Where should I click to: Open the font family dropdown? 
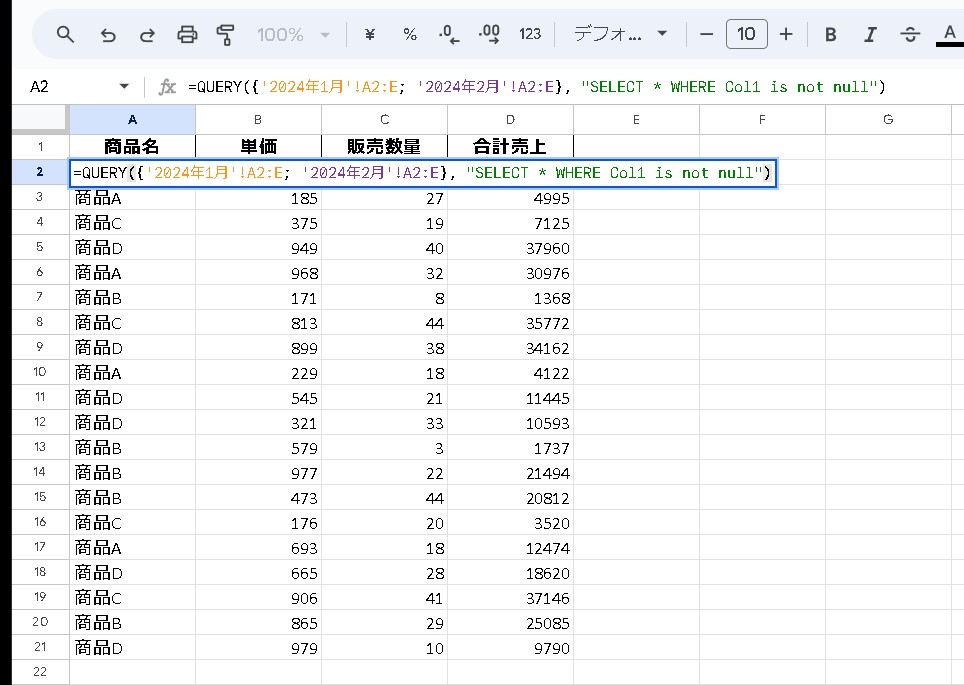[620, 35]
